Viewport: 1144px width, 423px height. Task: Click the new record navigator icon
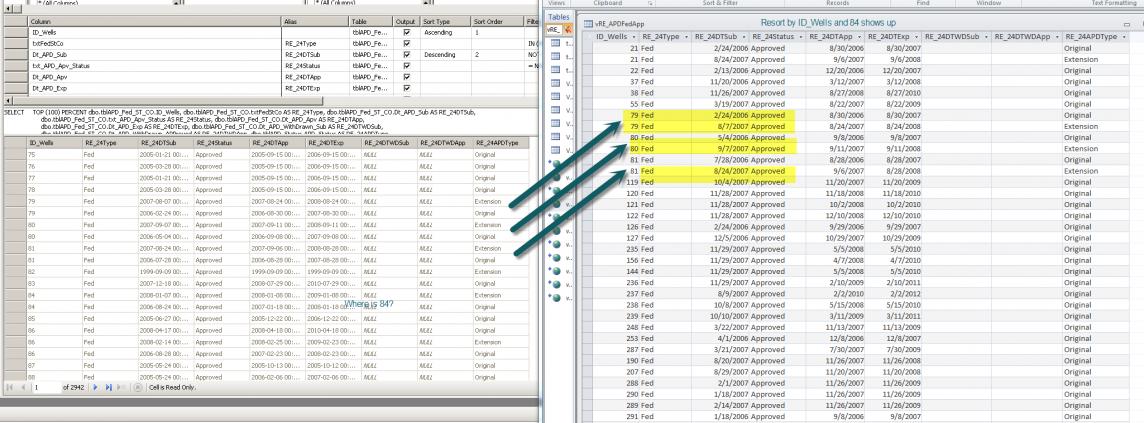(121, 387)
